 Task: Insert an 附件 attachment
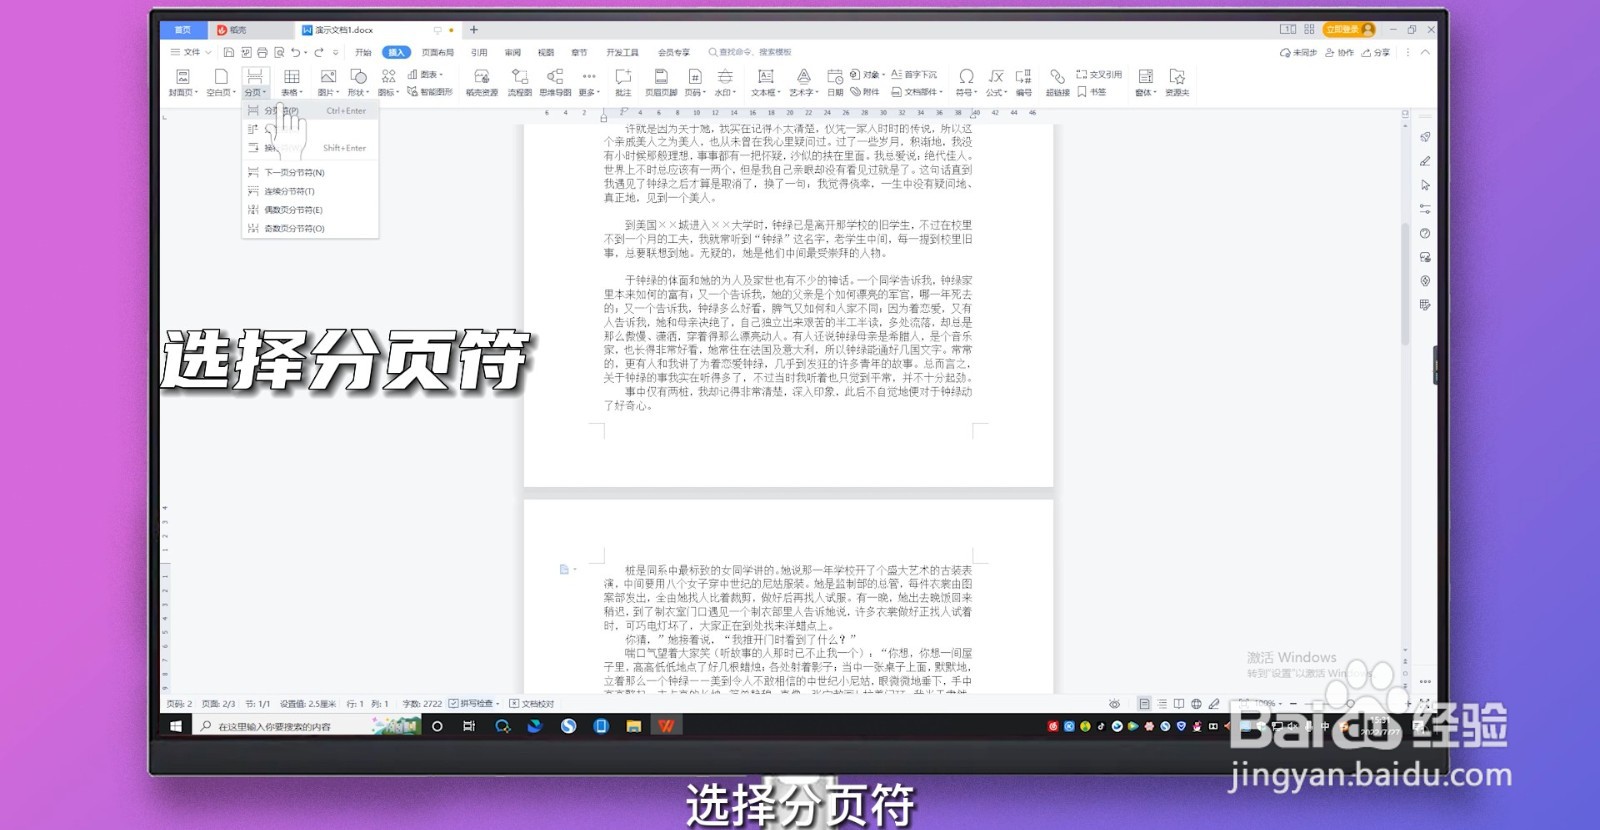tap(866, 91)
